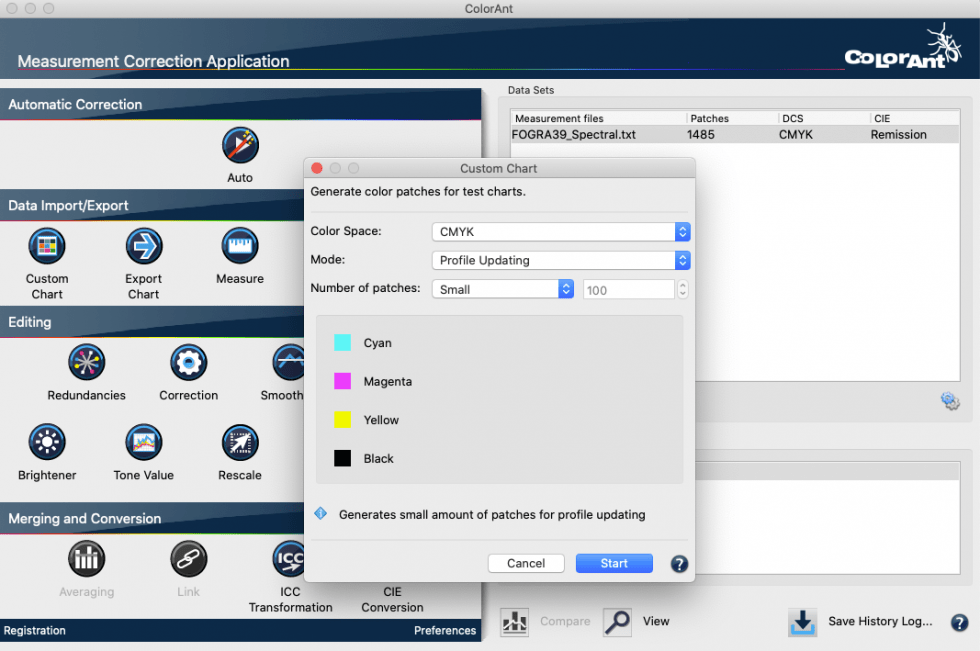The image size is (980, 651).
Task: Open the Correction tool
Action: tap(188, 362)
